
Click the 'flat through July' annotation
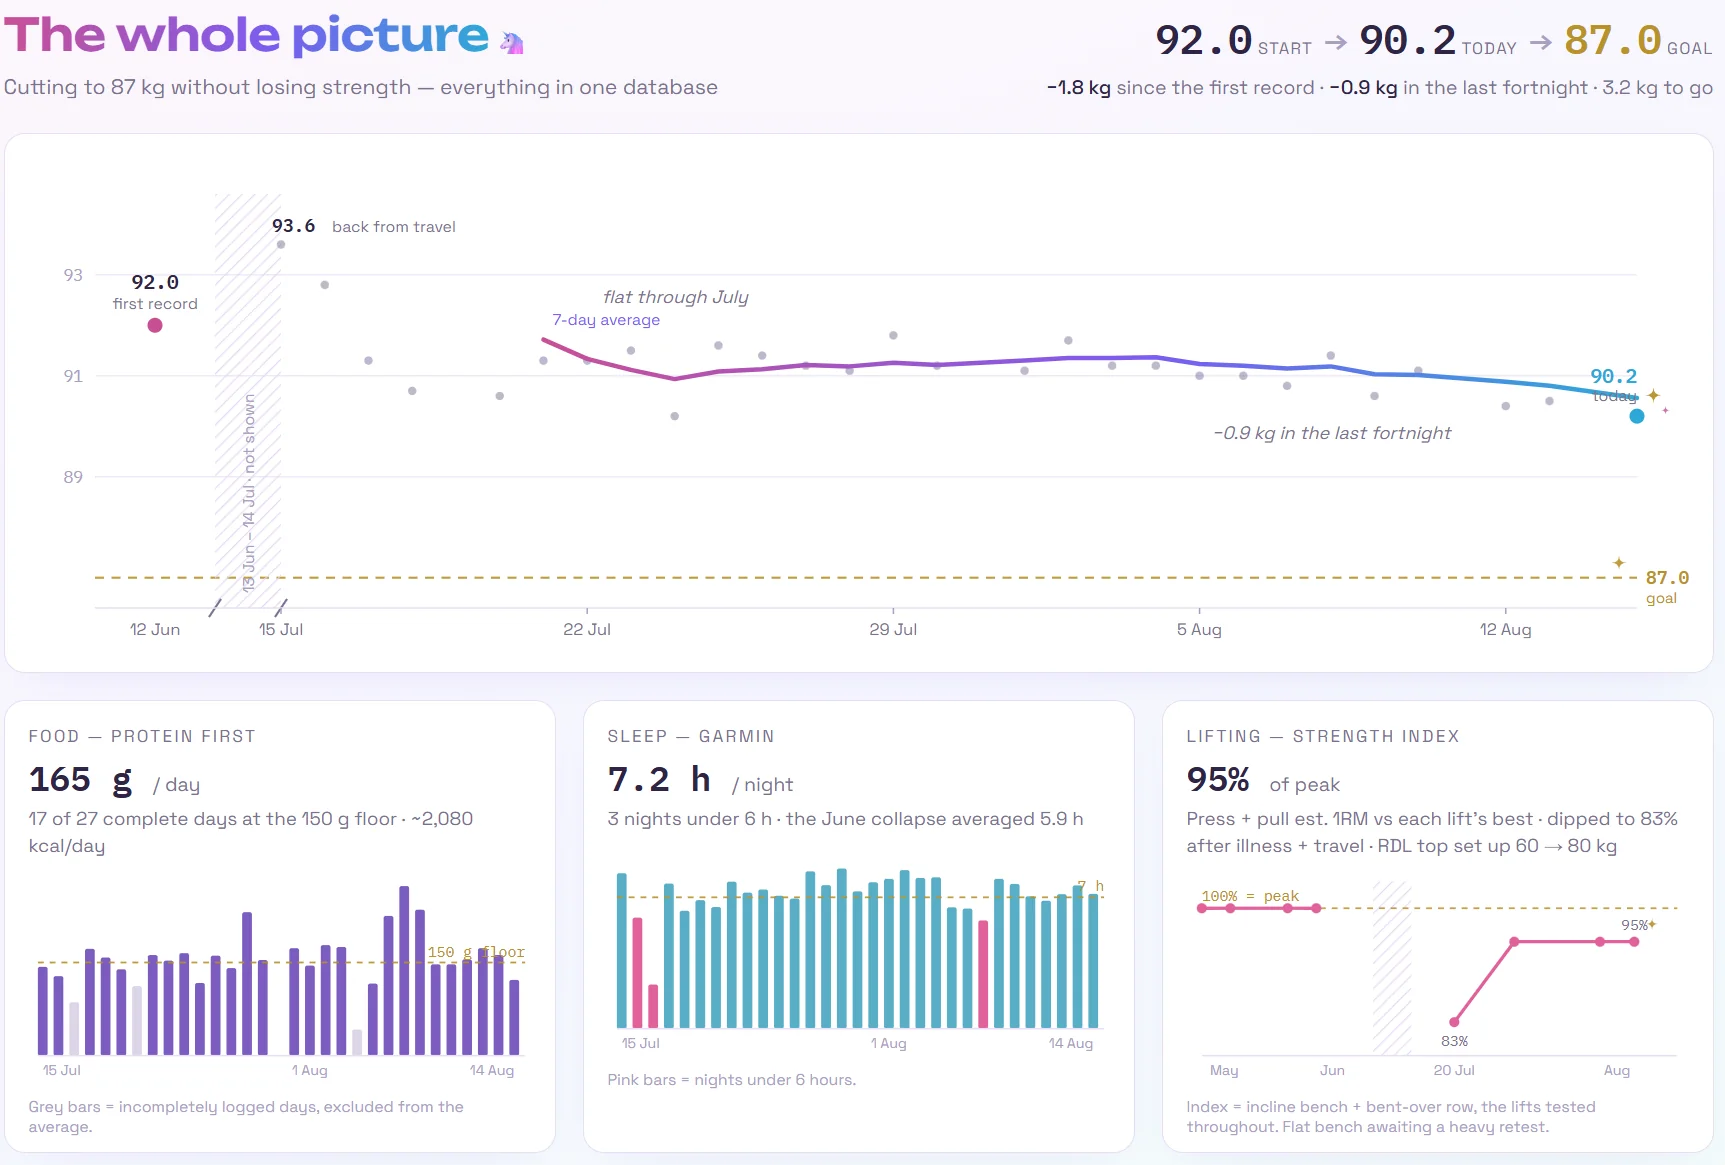pyautogui.click(x=676, y=297)
